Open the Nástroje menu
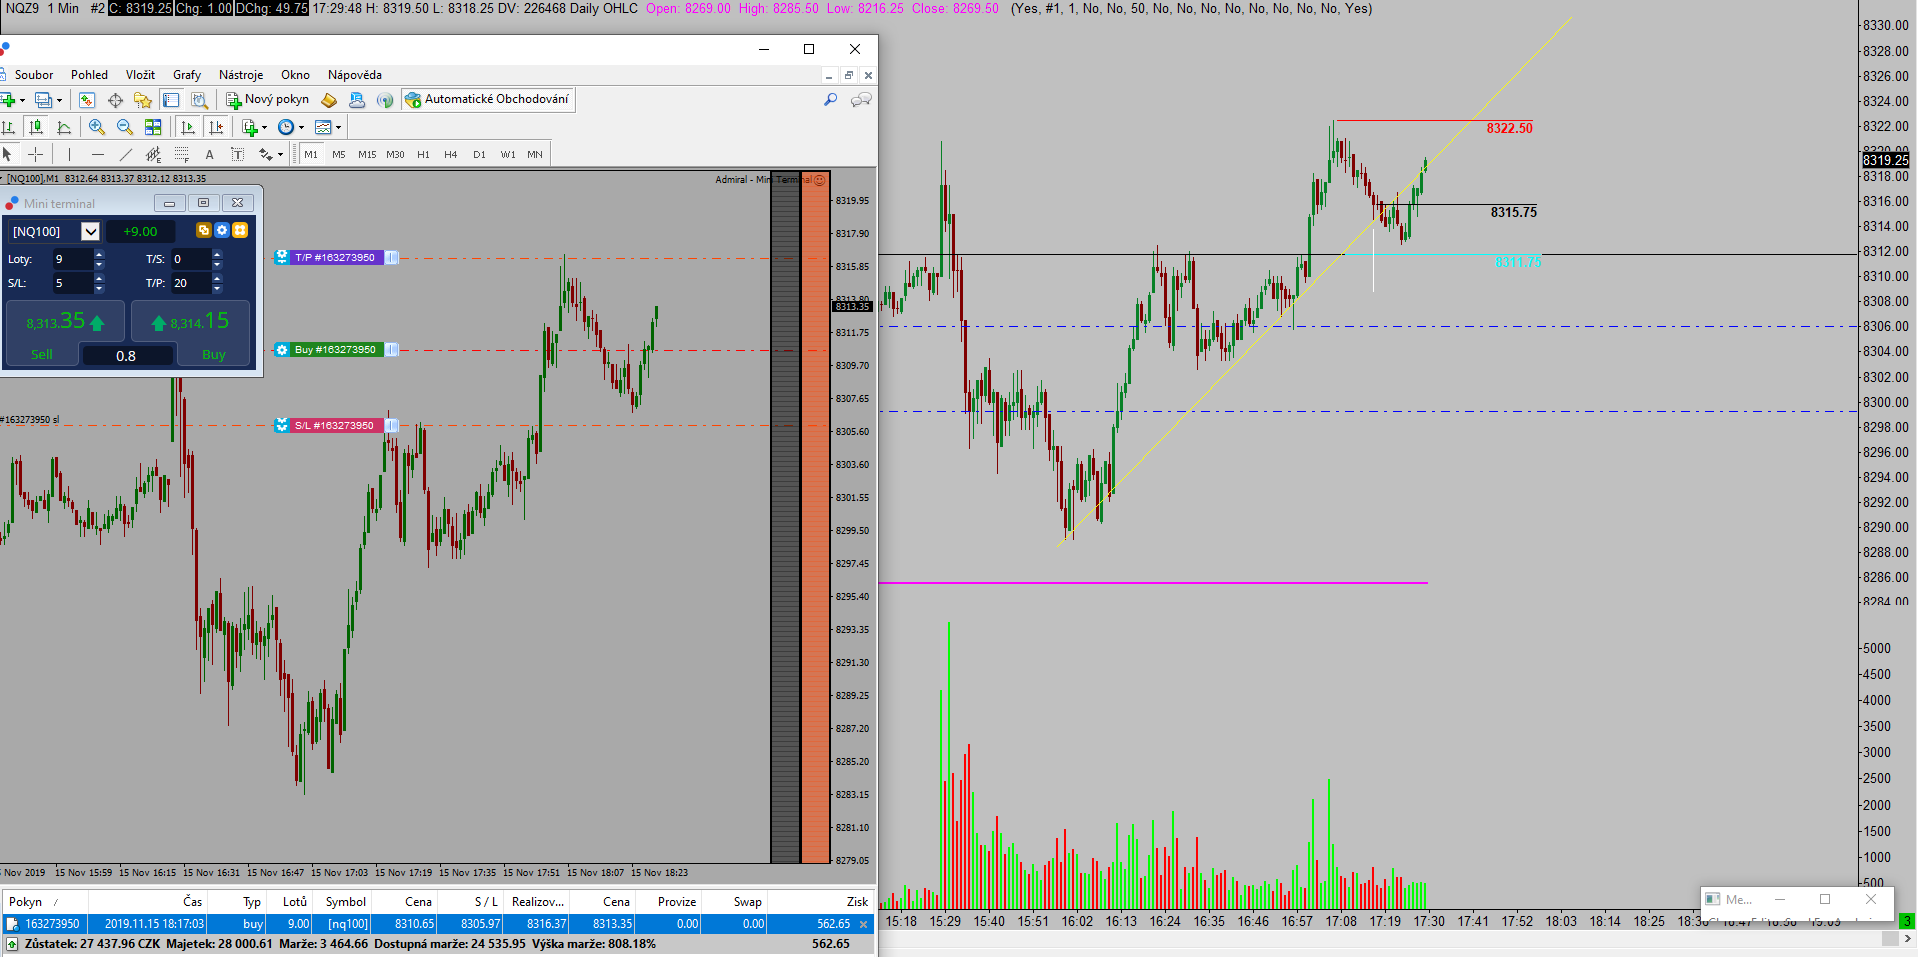1918x957 pixels. 241,75
